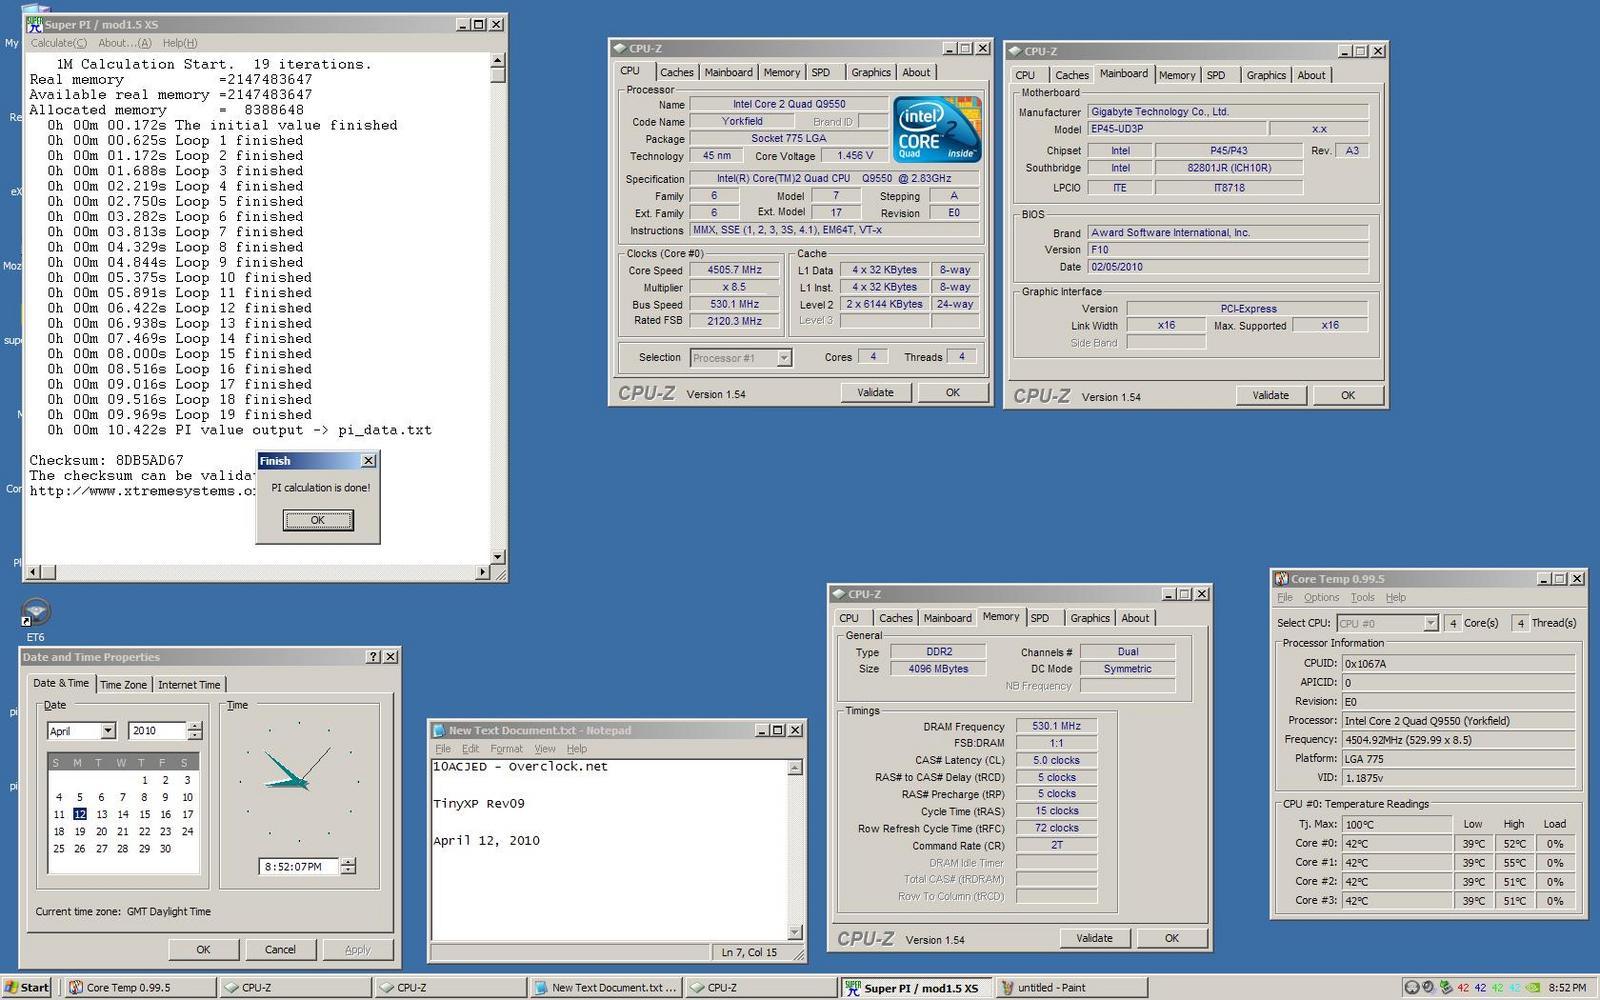Click Checksum 8DB5AD67 line in Super PI
Viewport: 1600px width, 1000px height.
point(106,461)
